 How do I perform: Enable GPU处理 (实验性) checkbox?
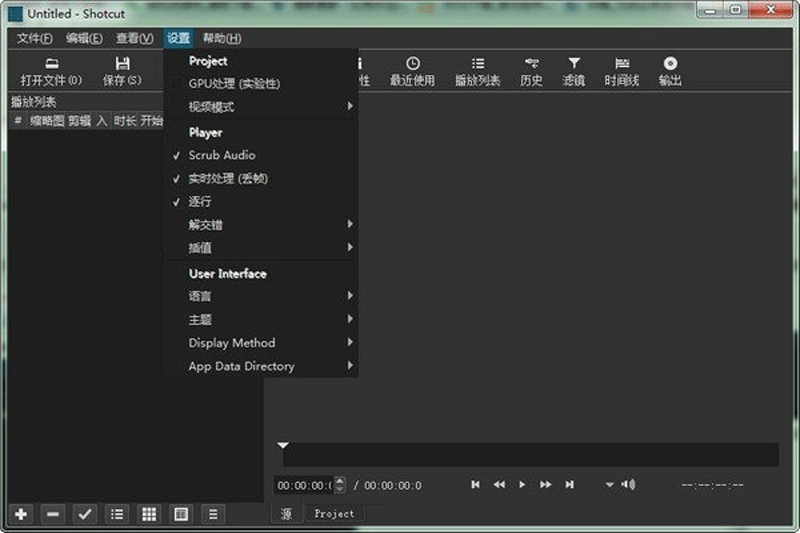[234, 83]
